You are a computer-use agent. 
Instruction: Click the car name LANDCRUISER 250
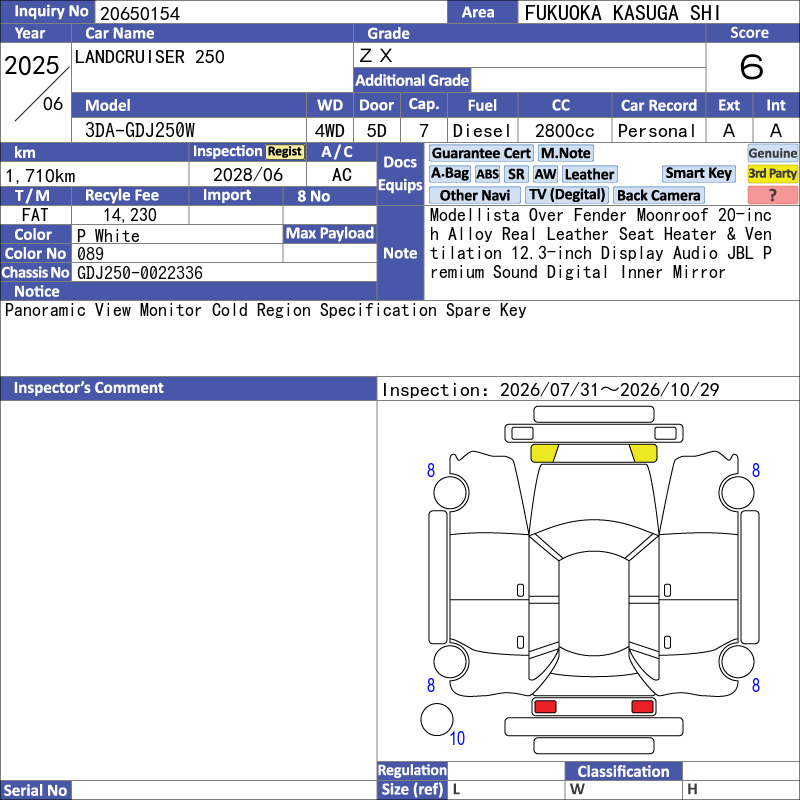tap(149, 57)
